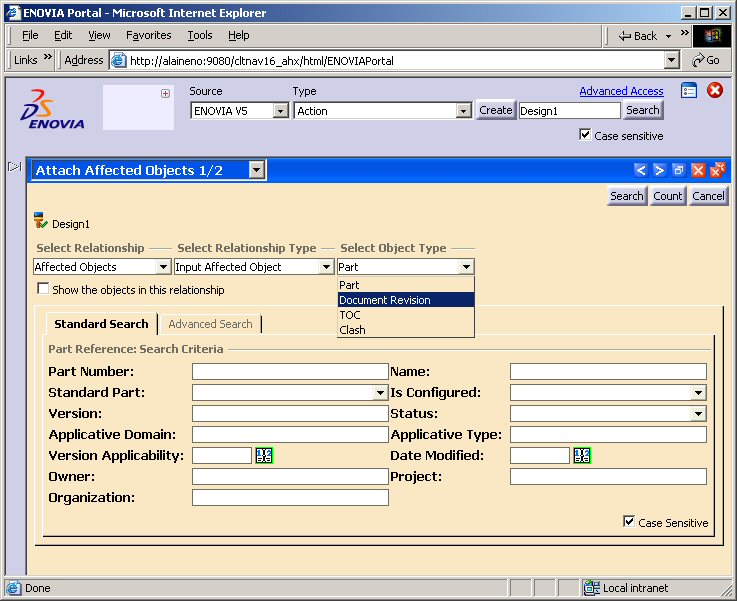Click the Owner input field
737x601 pixels.
(x=290, y=476)
